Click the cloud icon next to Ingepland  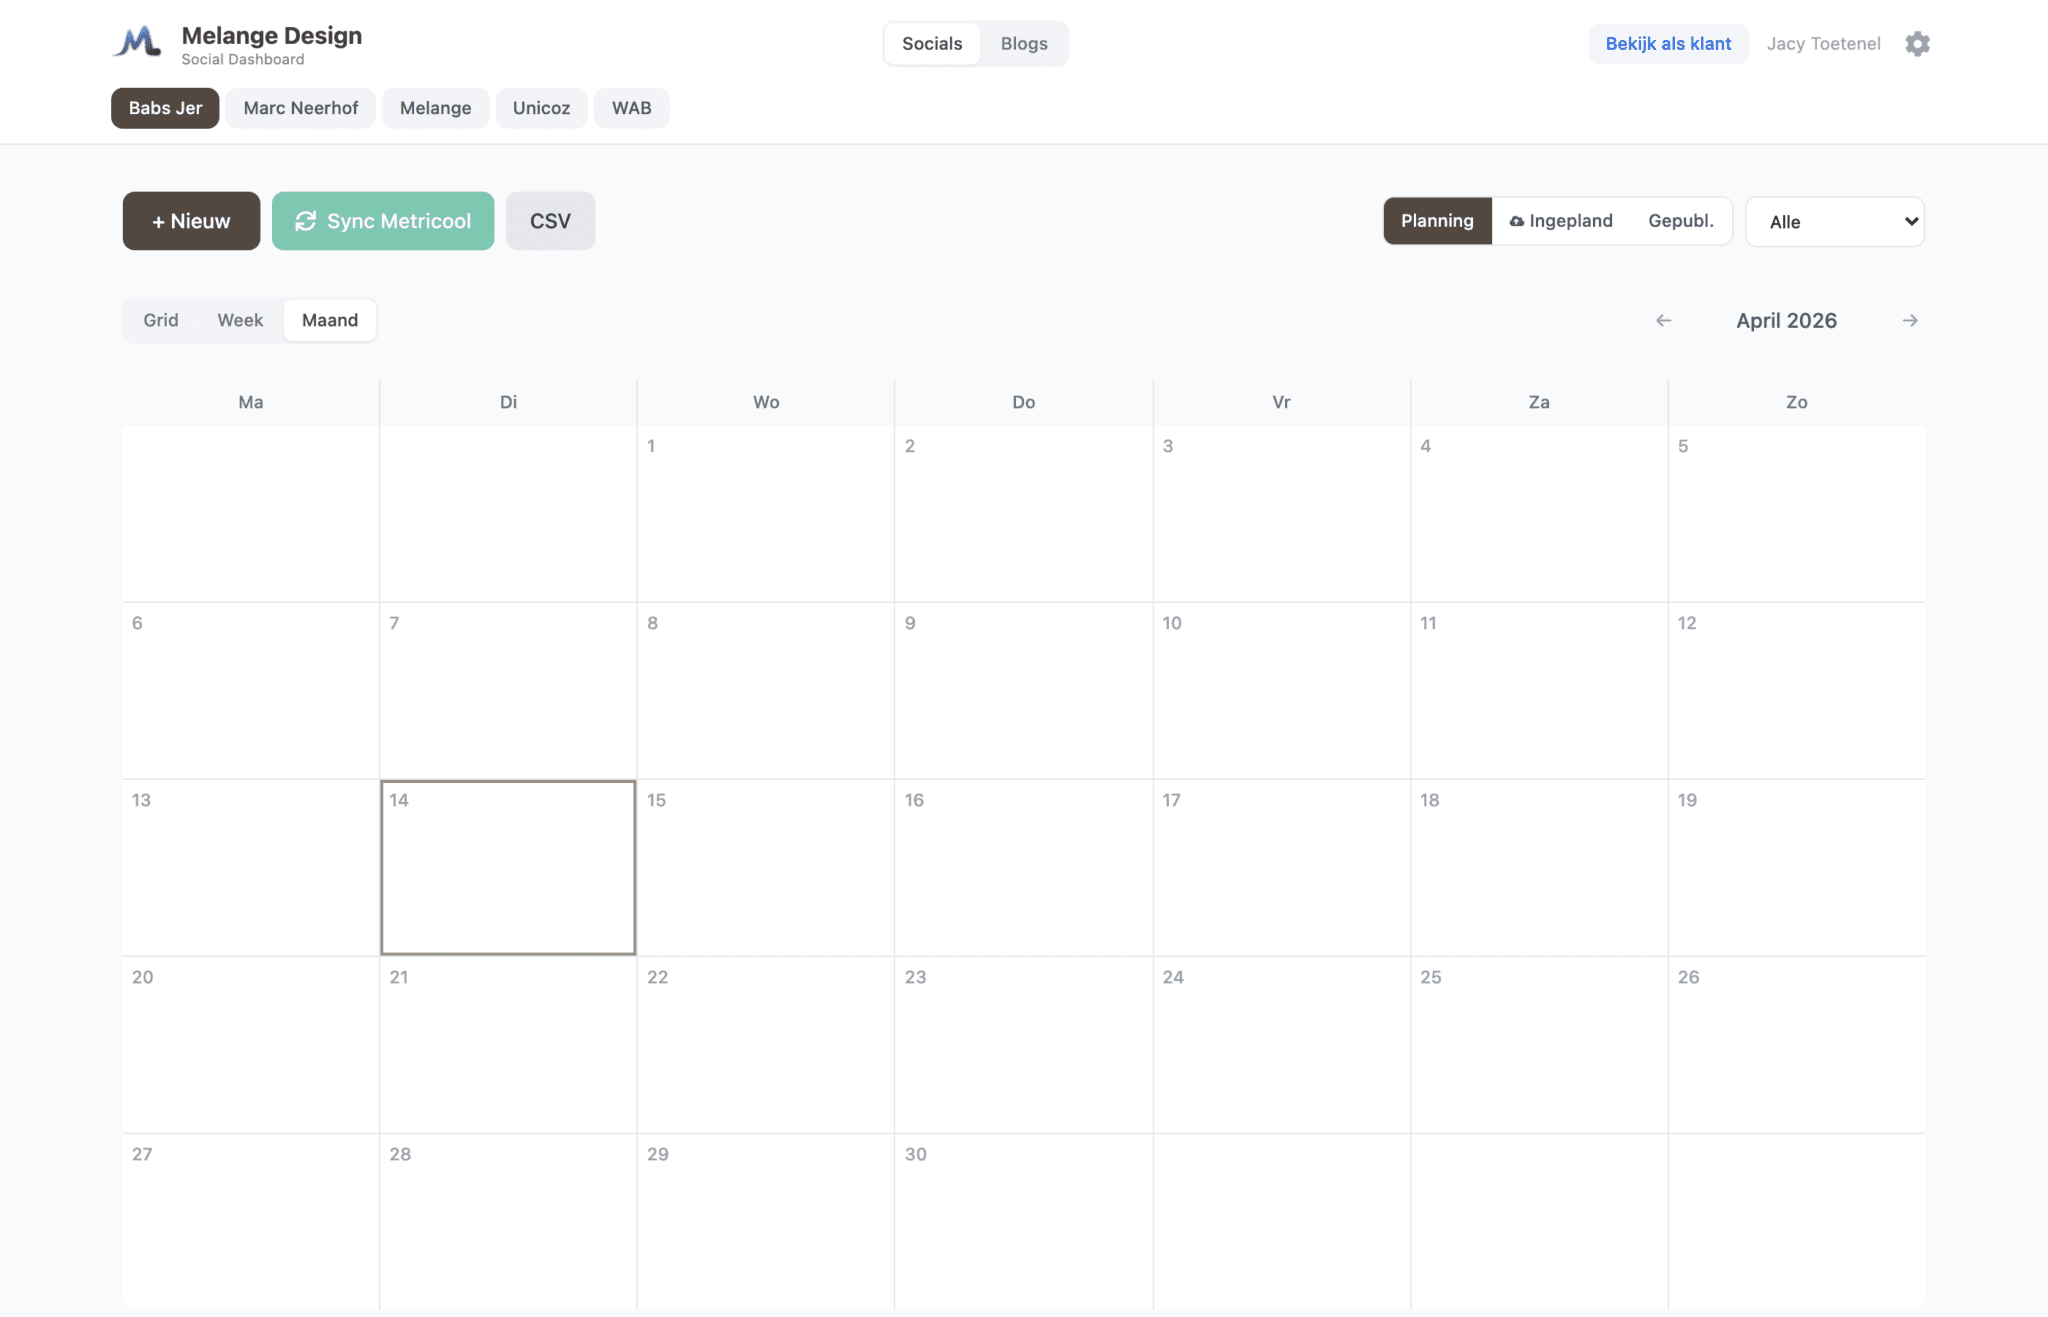1518,220
